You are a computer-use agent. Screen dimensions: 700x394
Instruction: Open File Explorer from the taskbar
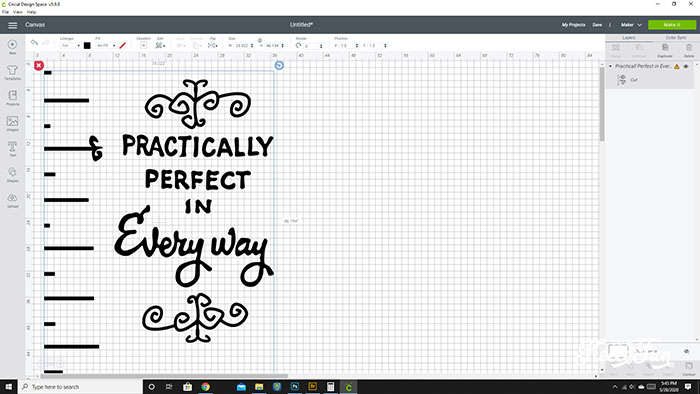pos(259,387)
